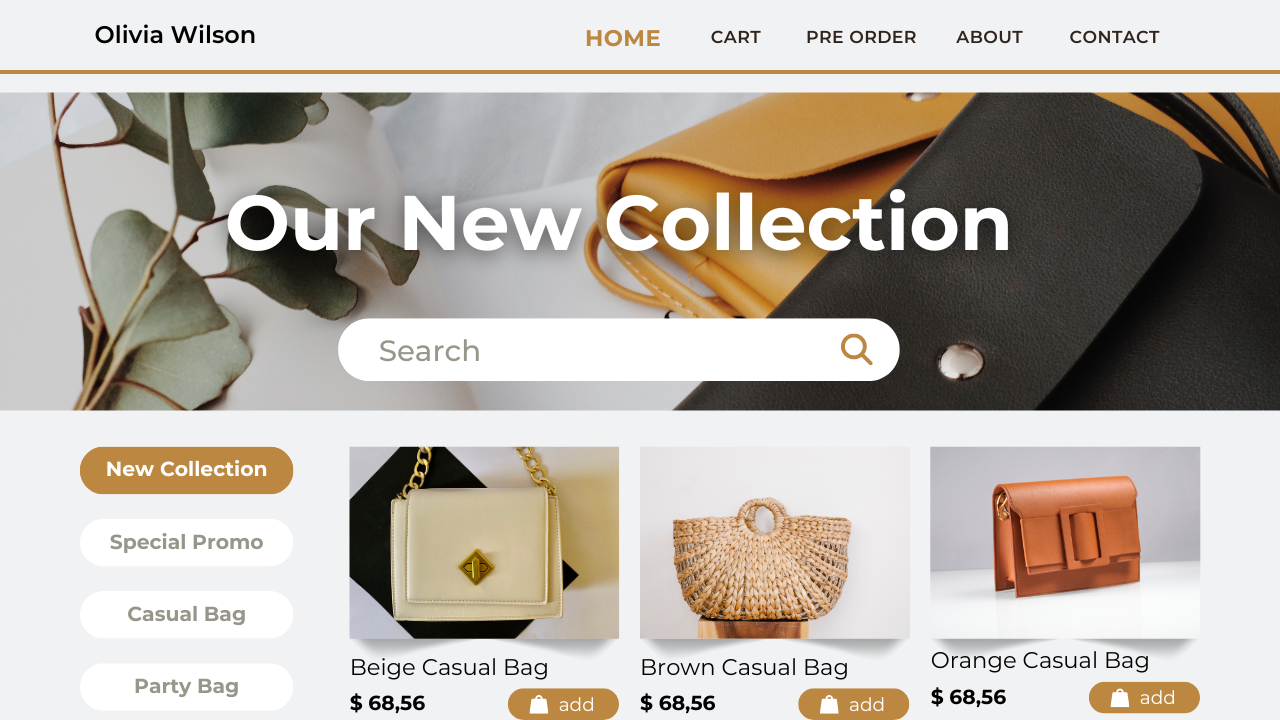Select the Special Promo category
This screenshot has height=720, width=1280.
pos(186,542)
